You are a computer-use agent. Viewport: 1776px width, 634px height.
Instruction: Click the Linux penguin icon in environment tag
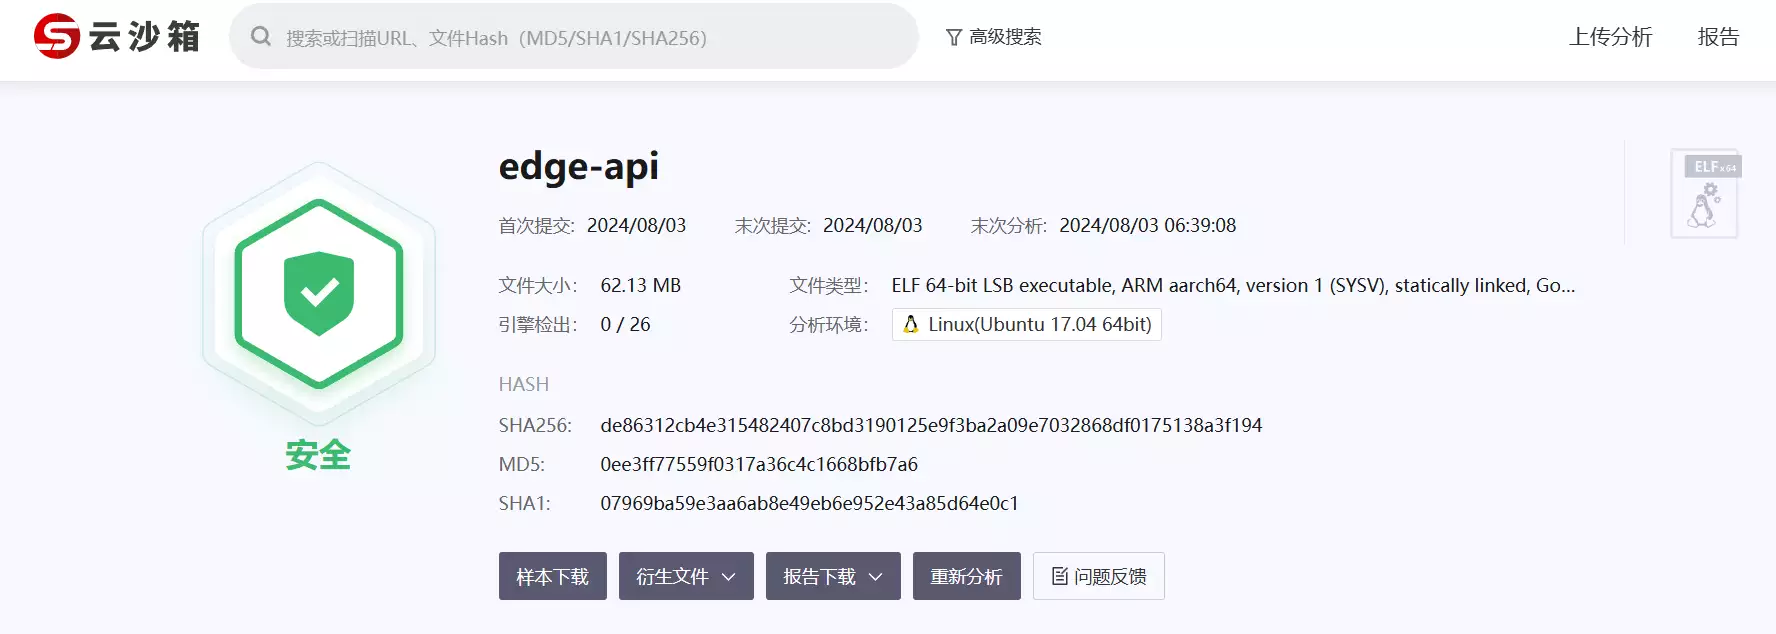[x=911, y=324]
